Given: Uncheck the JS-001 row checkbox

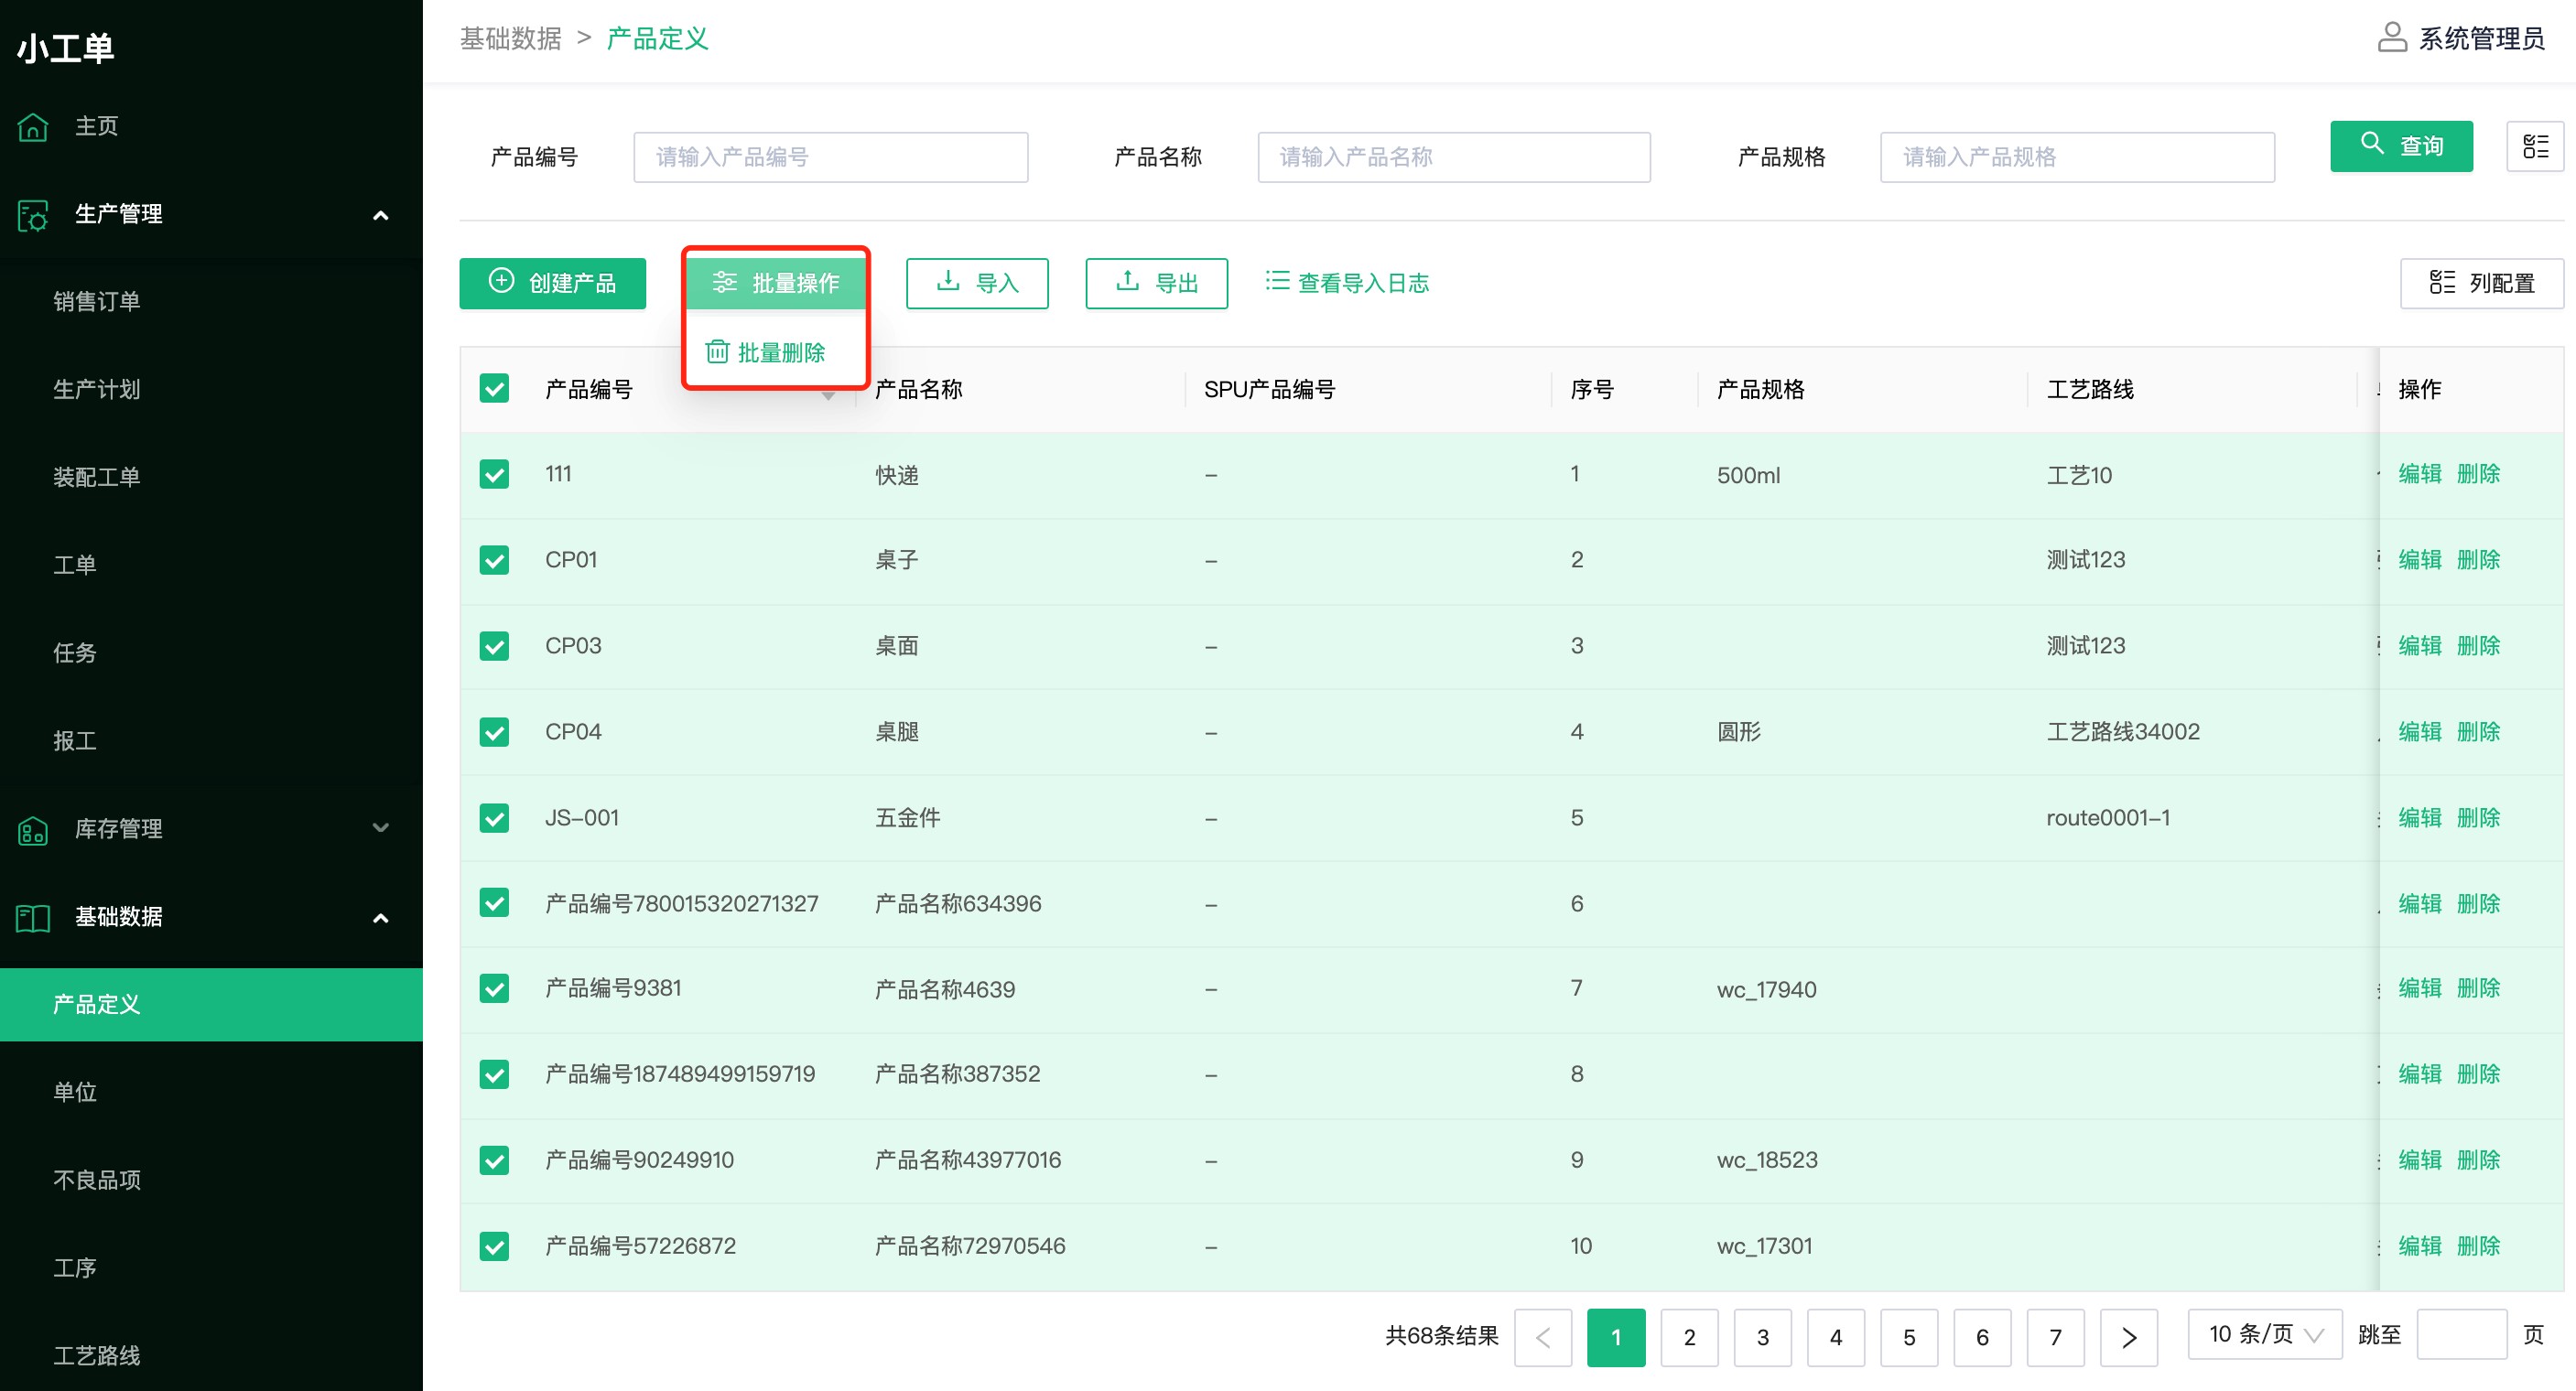Looking at the screenshot, I should (494, 818).
